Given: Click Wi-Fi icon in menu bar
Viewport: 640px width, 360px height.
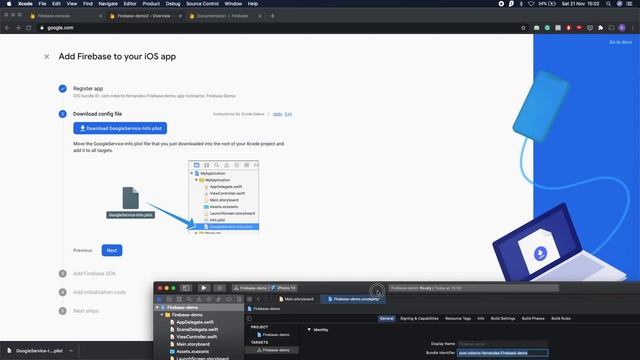Looking at the screenshot, I should [531, 4].
